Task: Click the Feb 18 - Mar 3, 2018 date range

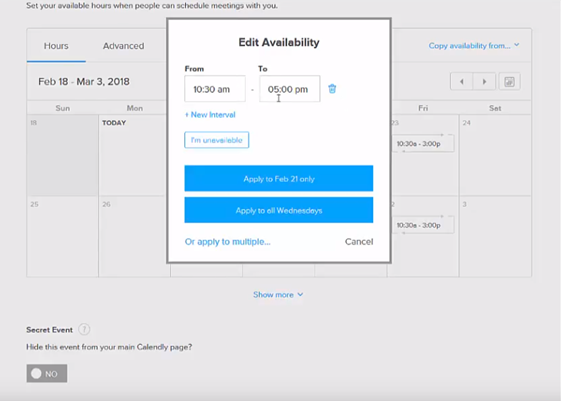Action: (x=84, y=82)
